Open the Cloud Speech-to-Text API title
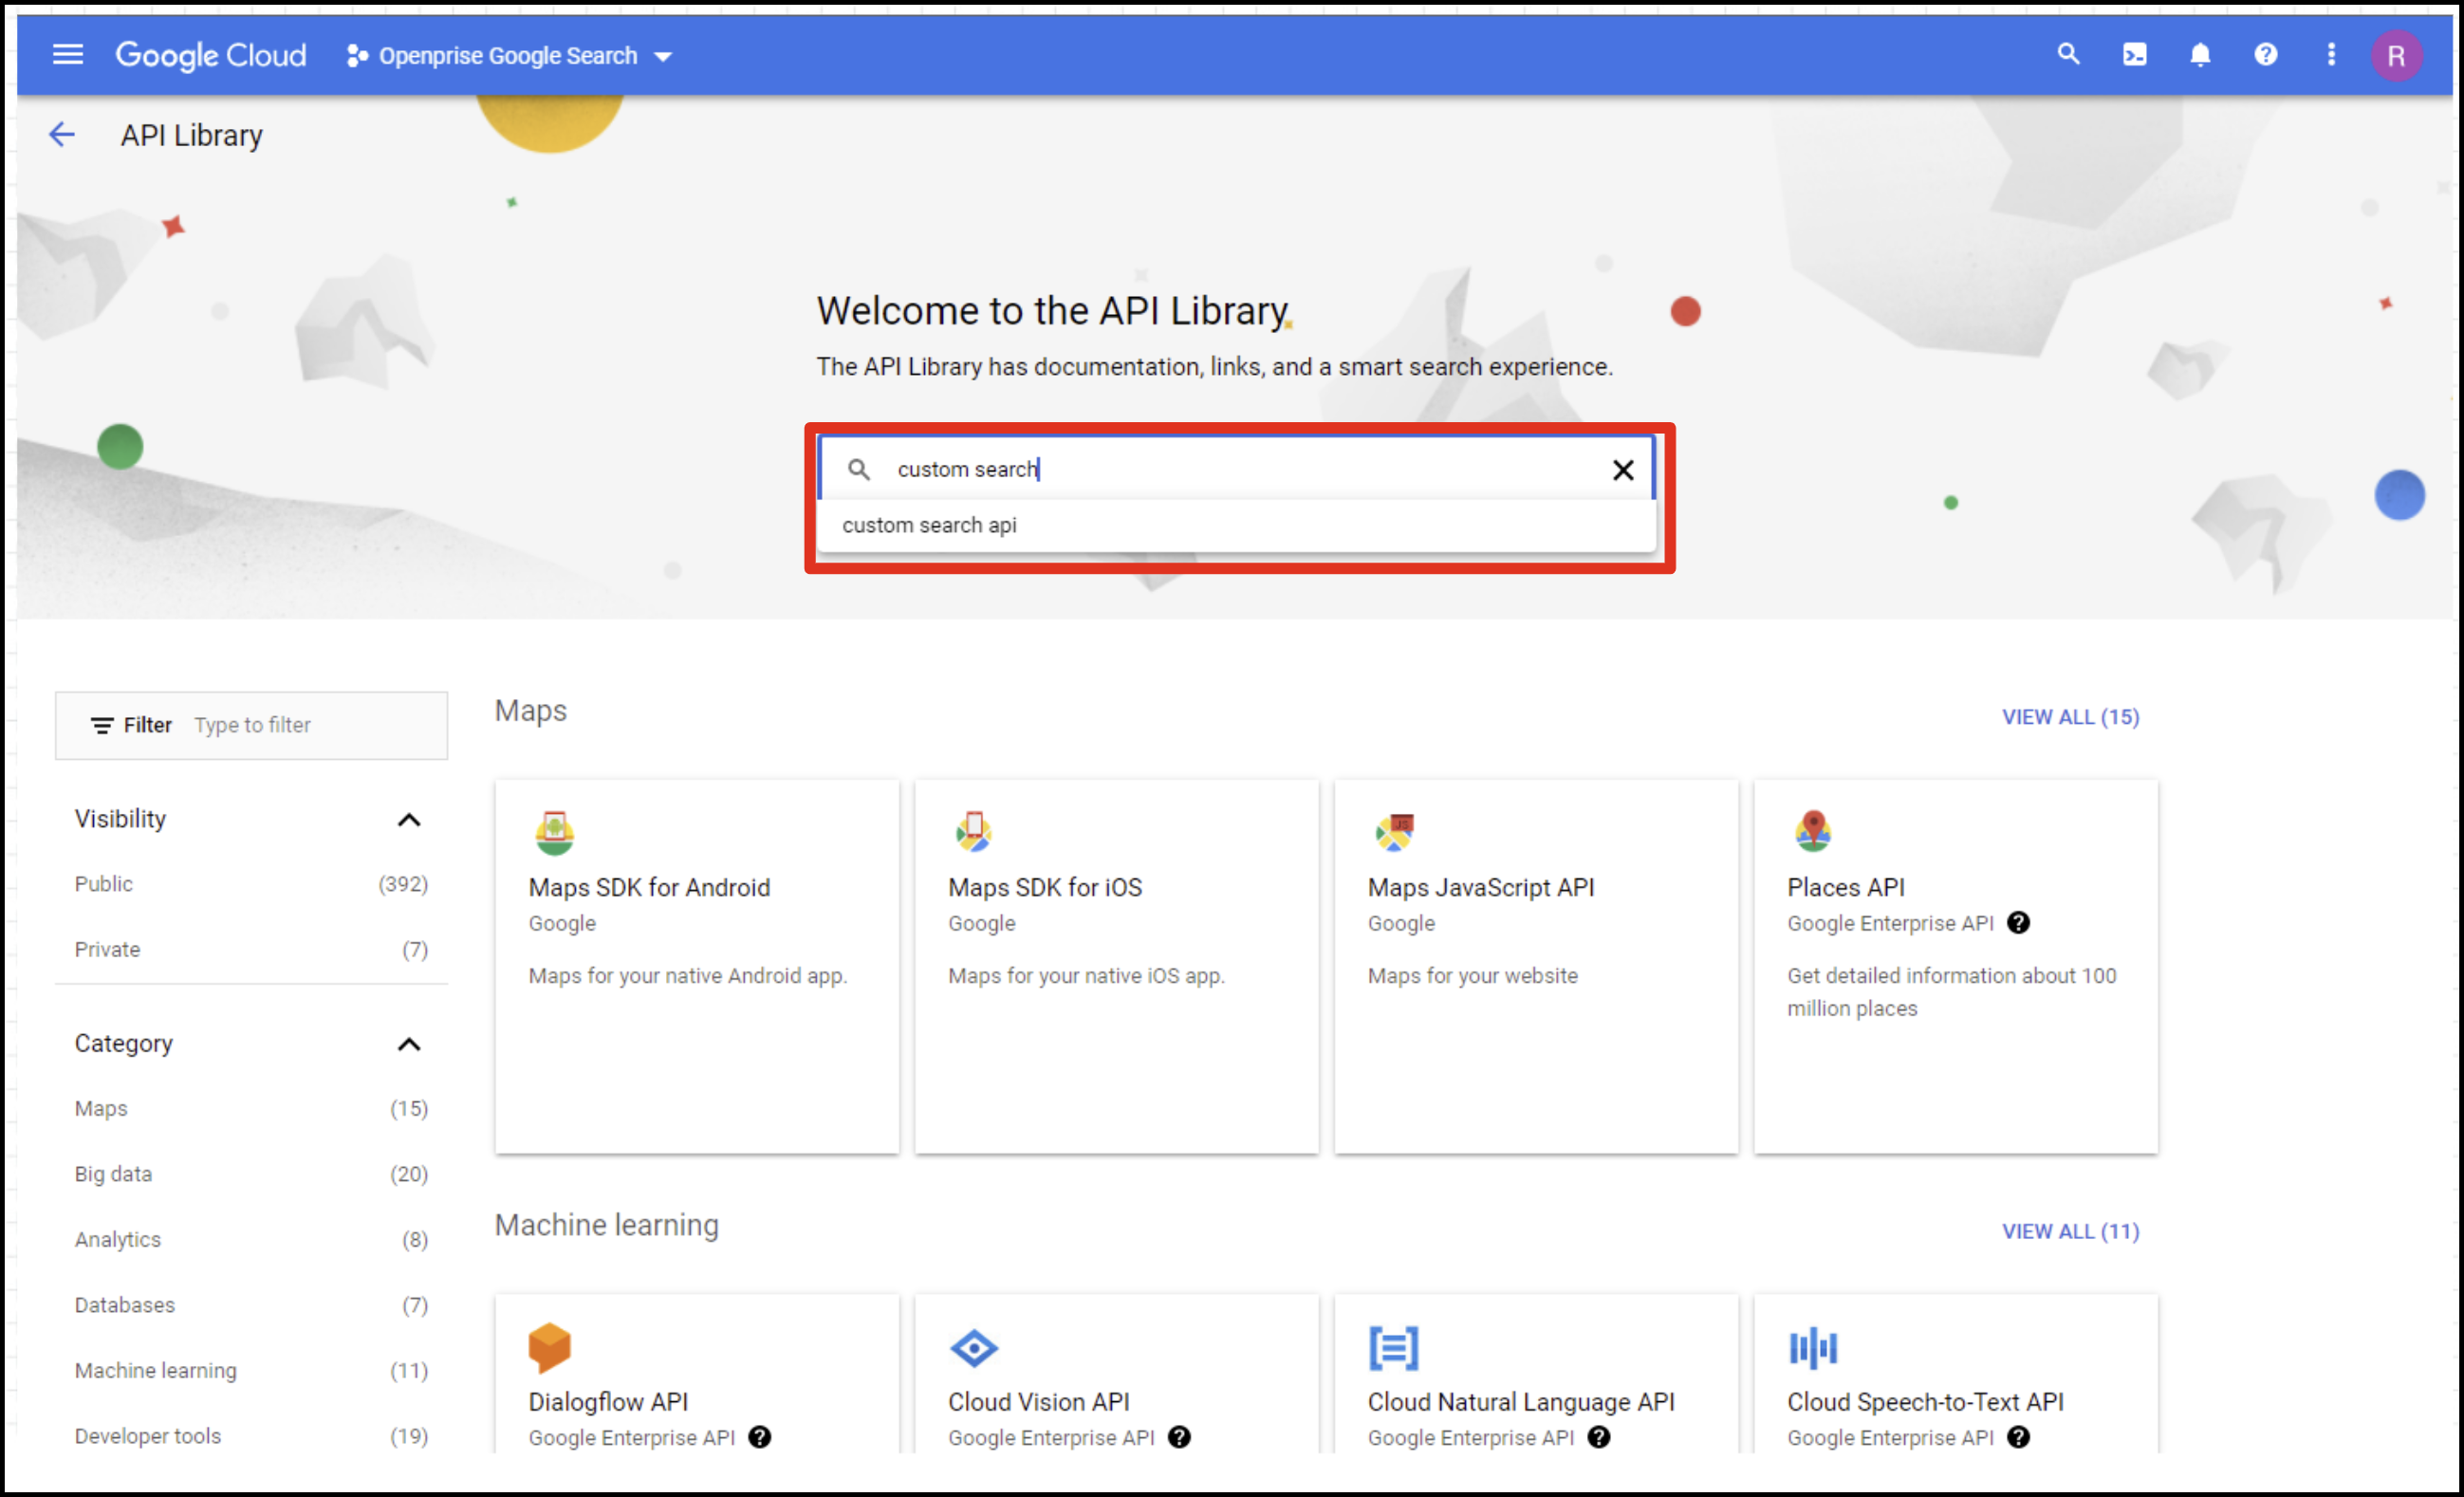The height and width of the screenshot is (1497, 2464). (1925, 1402)
